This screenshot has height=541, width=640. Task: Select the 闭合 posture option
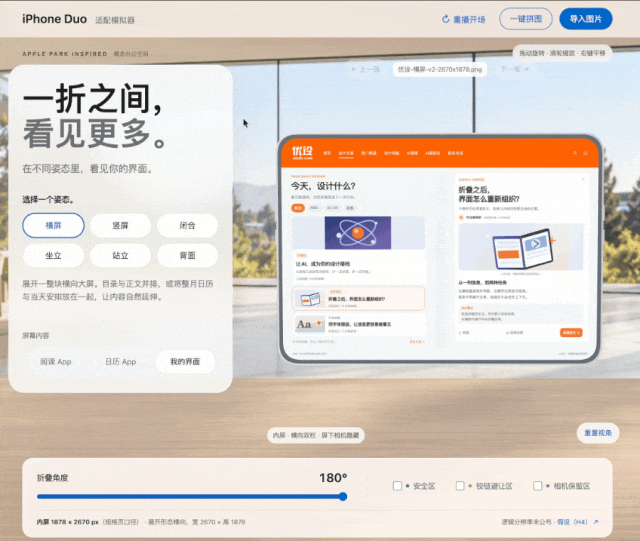(187, 225)
